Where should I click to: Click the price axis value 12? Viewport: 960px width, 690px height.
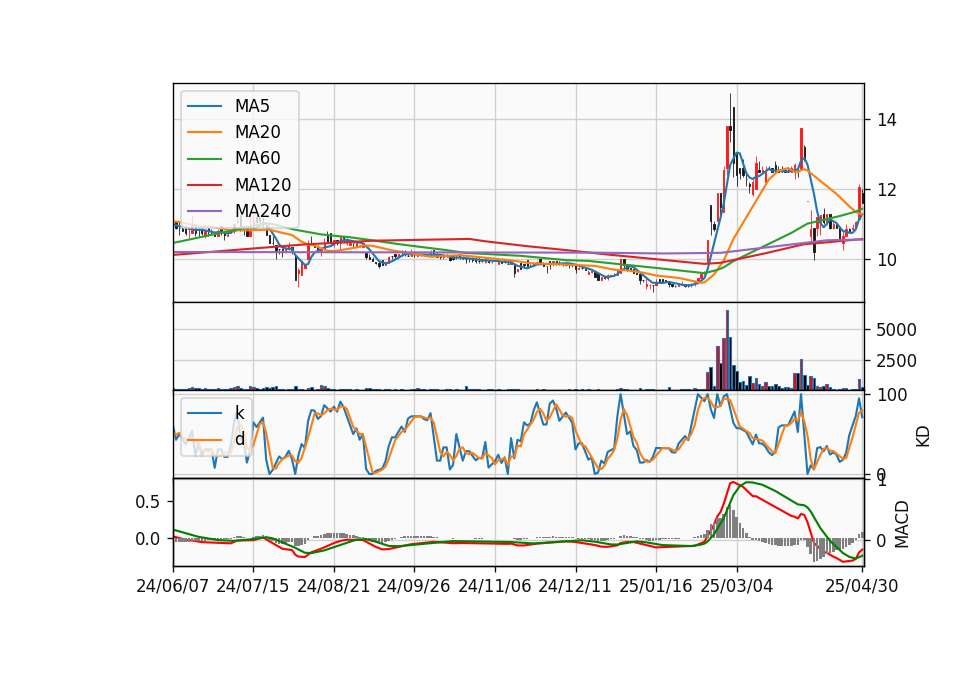(887, 190)
